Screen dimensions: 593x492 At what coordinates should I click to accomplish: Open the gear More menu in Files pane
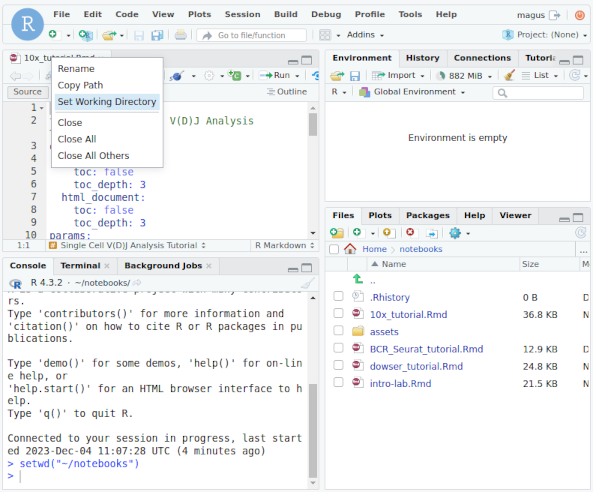459,233
